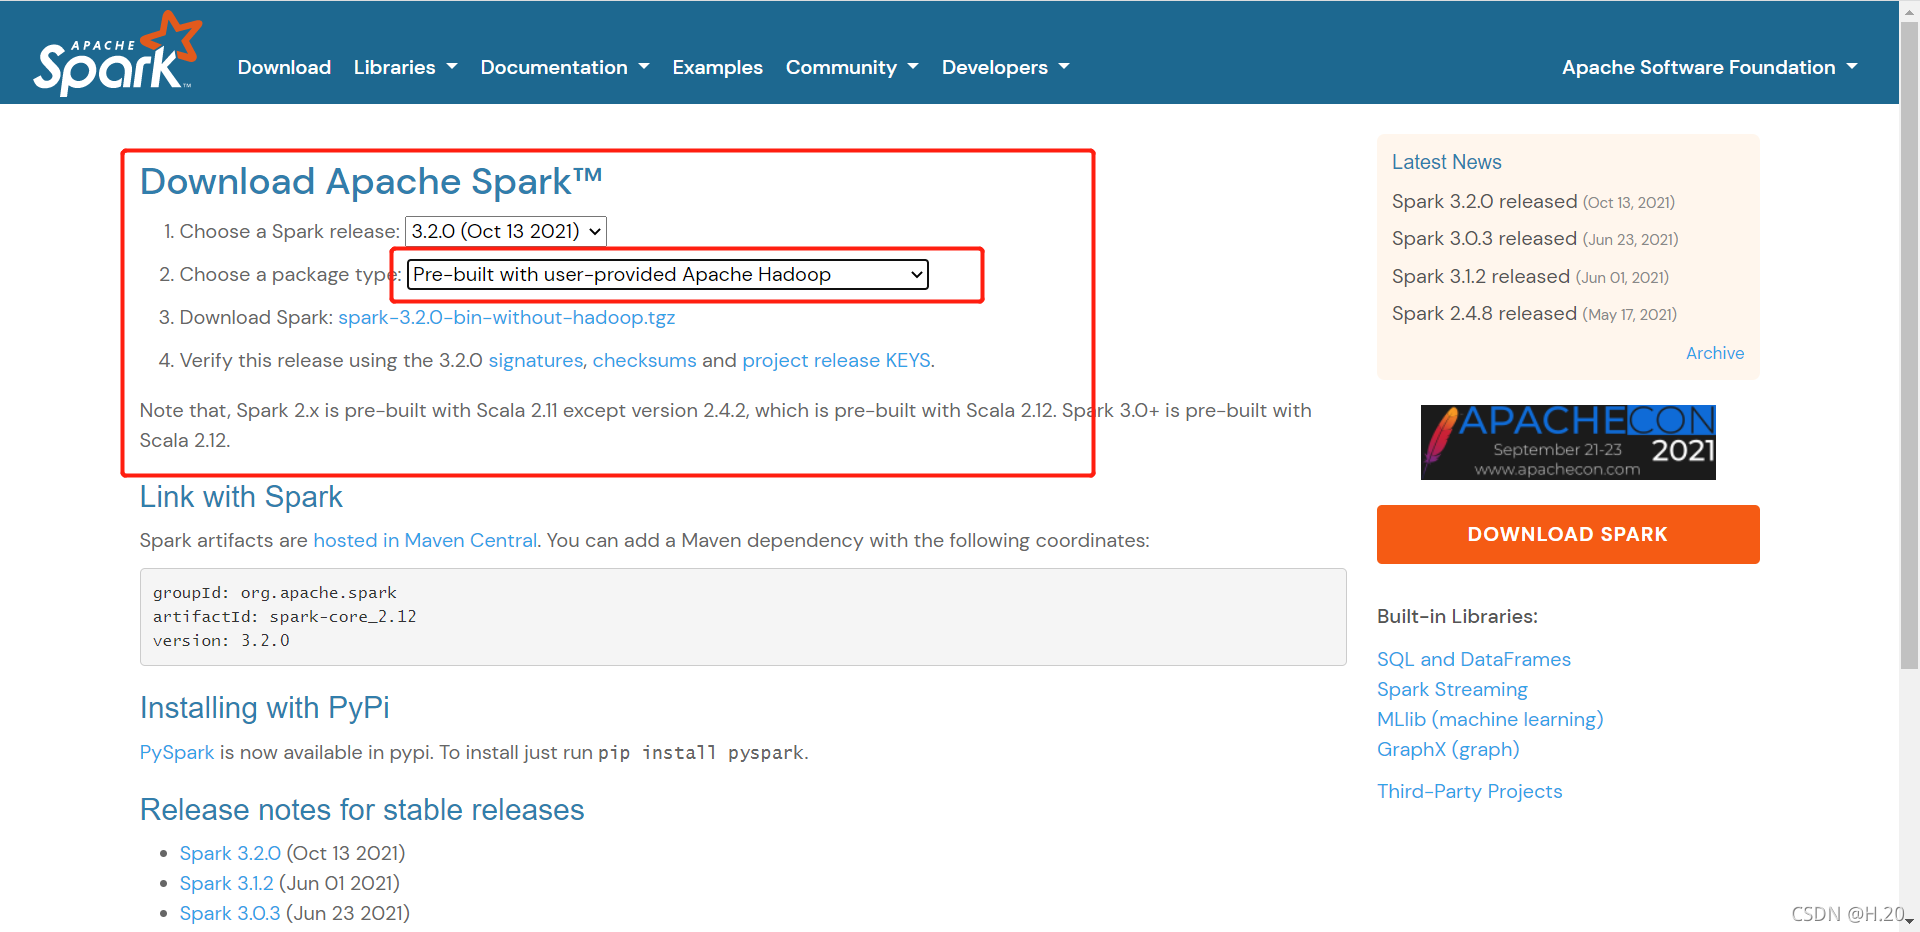Image resolution: width=1920 pixels, height=932 pixels.
Task: Open SQL and DataFrames library
Action: pos(1473,659)
